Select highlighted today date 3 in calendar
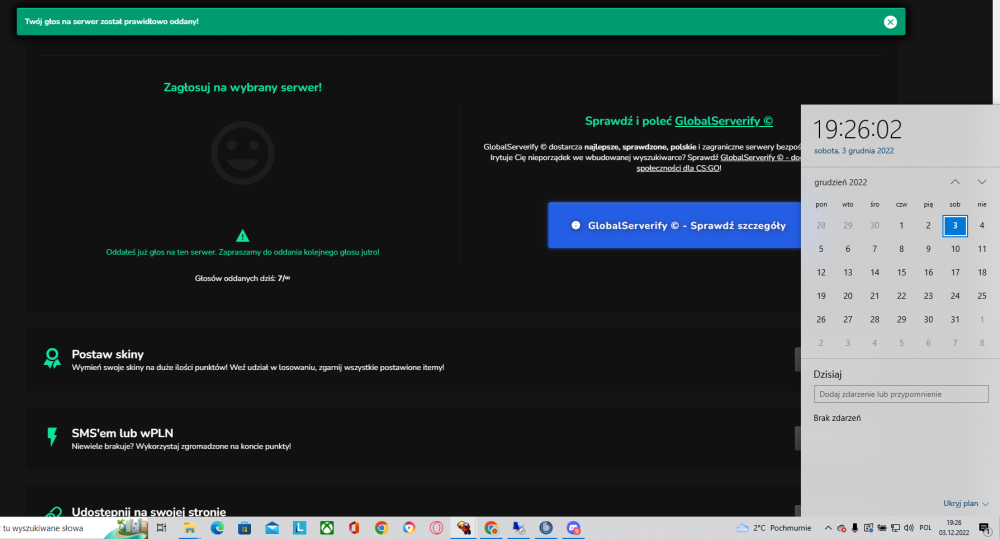Screen dimensions: 1000x539 click(955, 225)
